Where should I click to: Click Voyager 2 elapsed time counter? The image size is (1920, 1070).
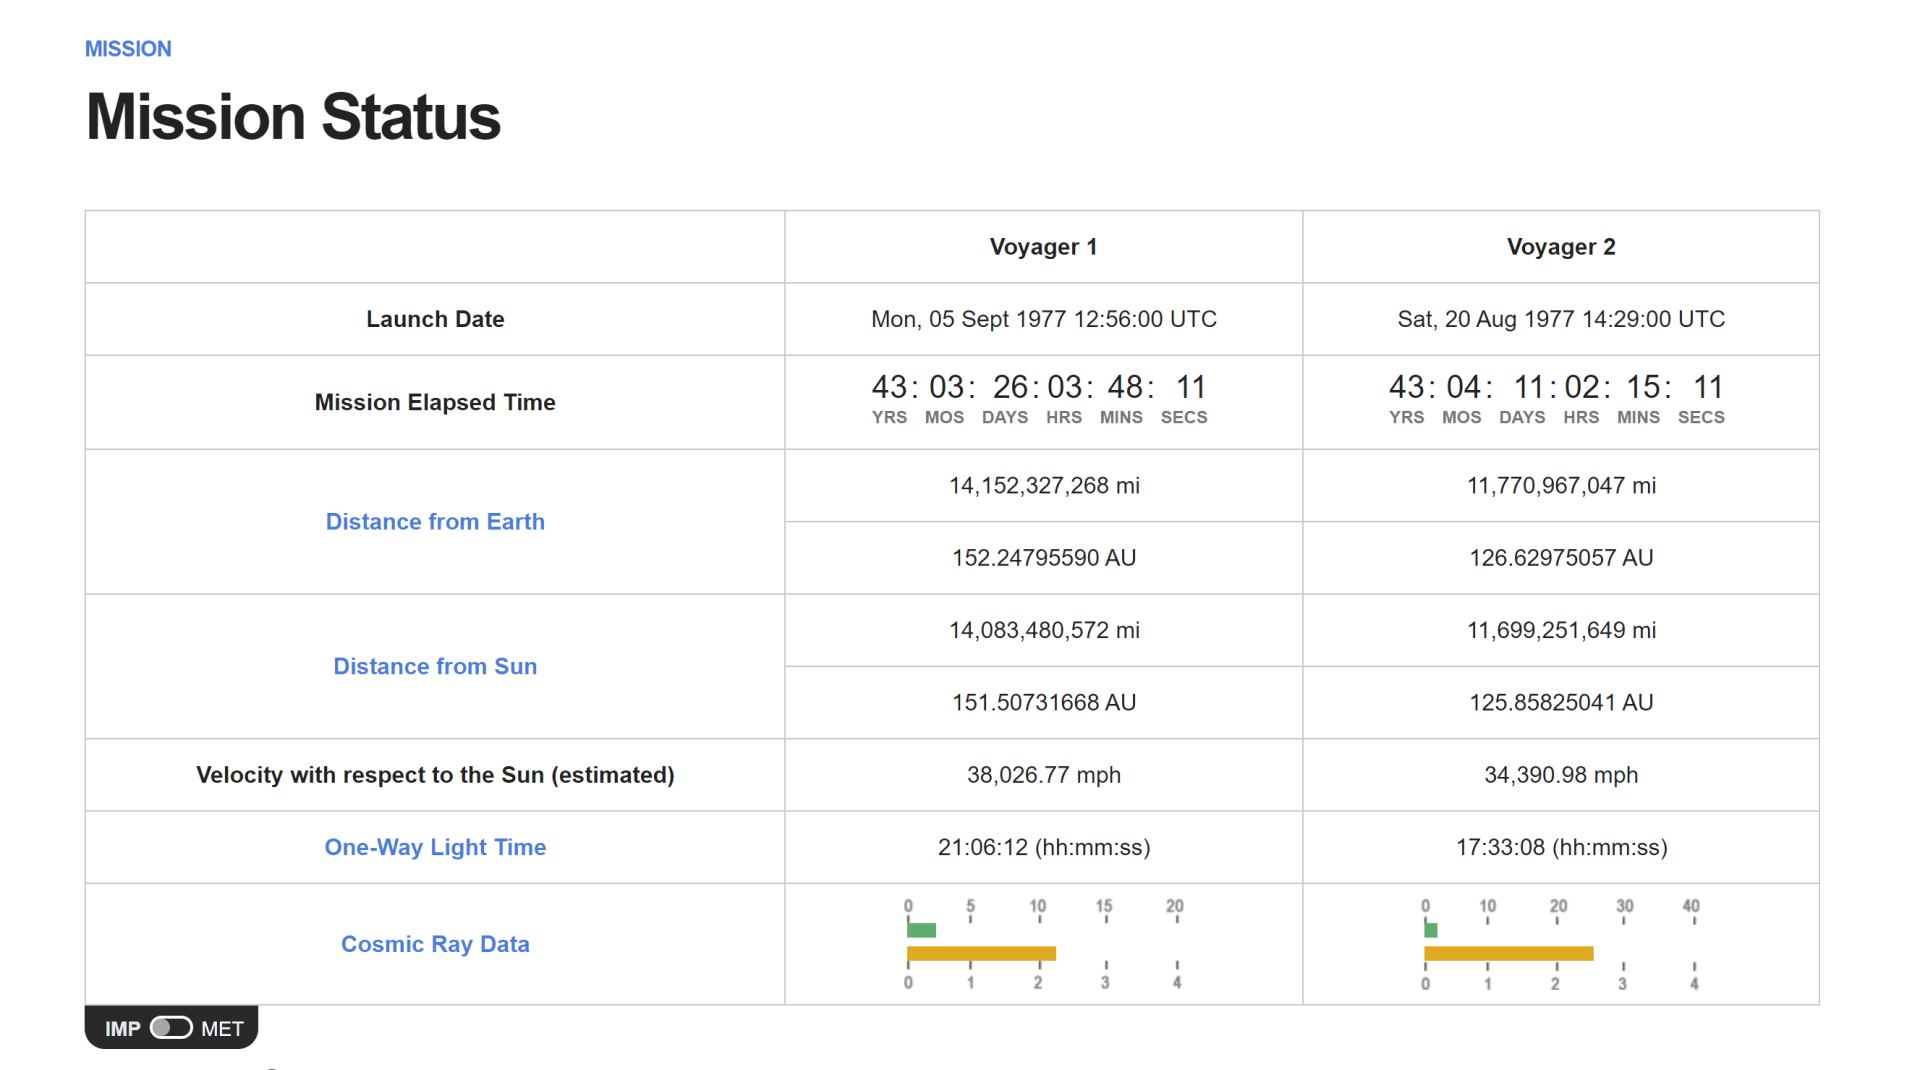[1557, 399]
